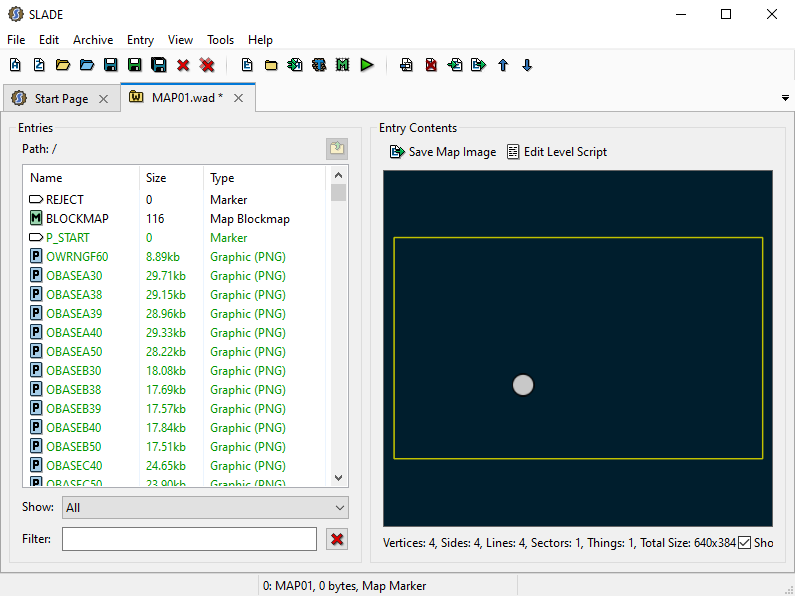
Task: Click the green Run archive play icon
Action: [x=367, y=65]
